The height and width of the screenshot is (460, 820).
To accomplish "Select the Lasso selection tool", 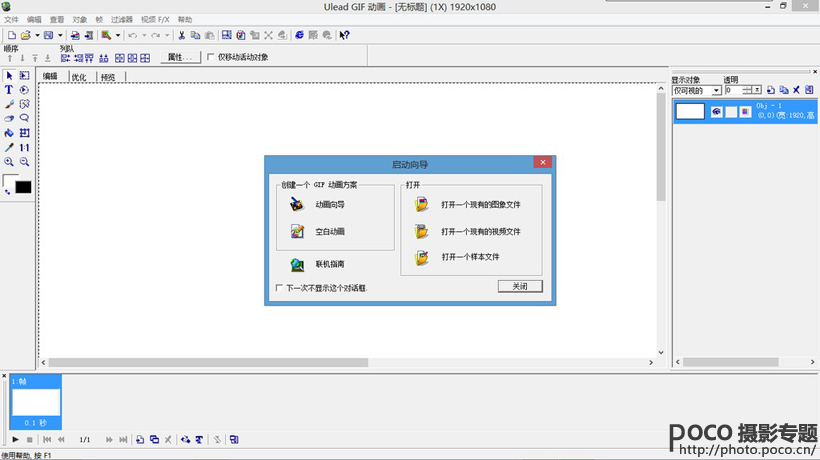I will 24,118.
